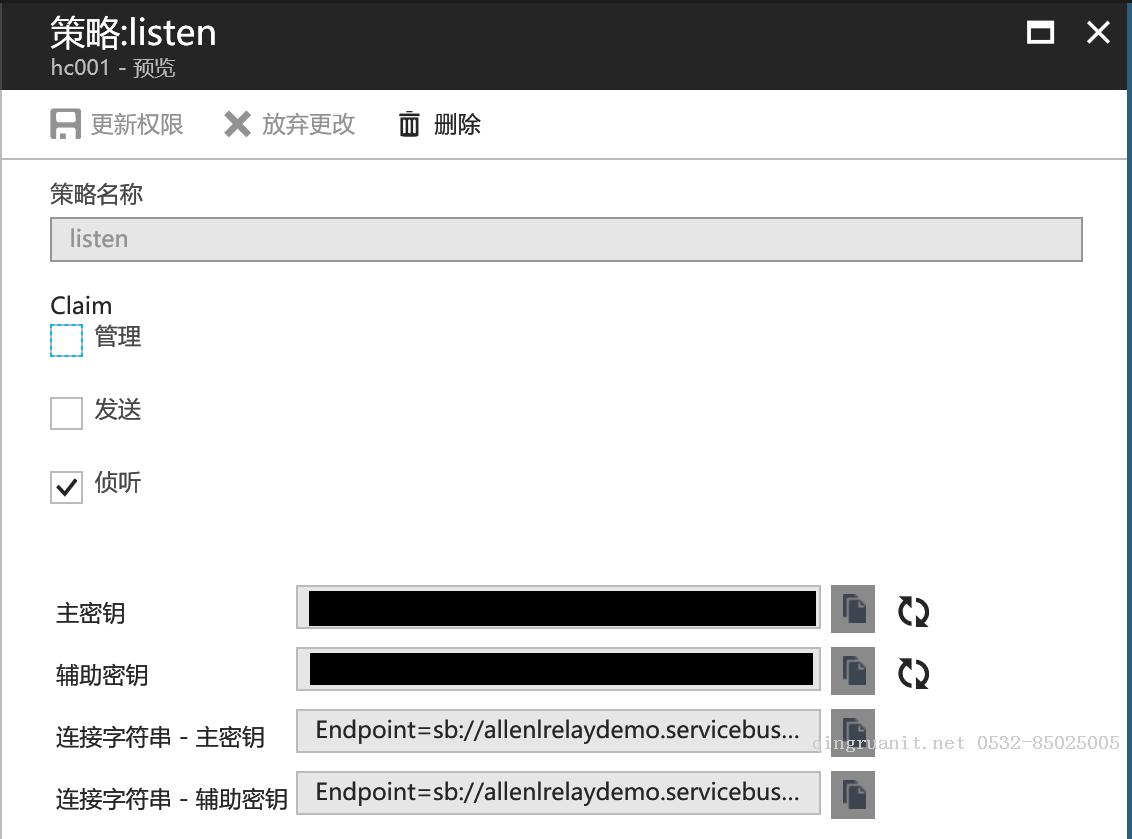Click the listen policy name field

(x=566, y=239)
